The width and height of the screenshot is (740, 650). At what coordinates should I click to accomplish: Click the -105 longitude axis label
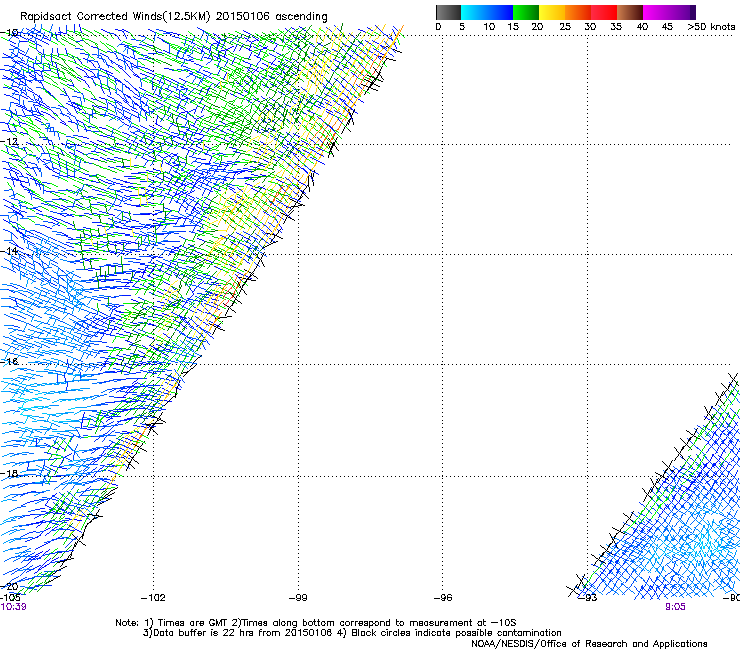coord(10,598)
